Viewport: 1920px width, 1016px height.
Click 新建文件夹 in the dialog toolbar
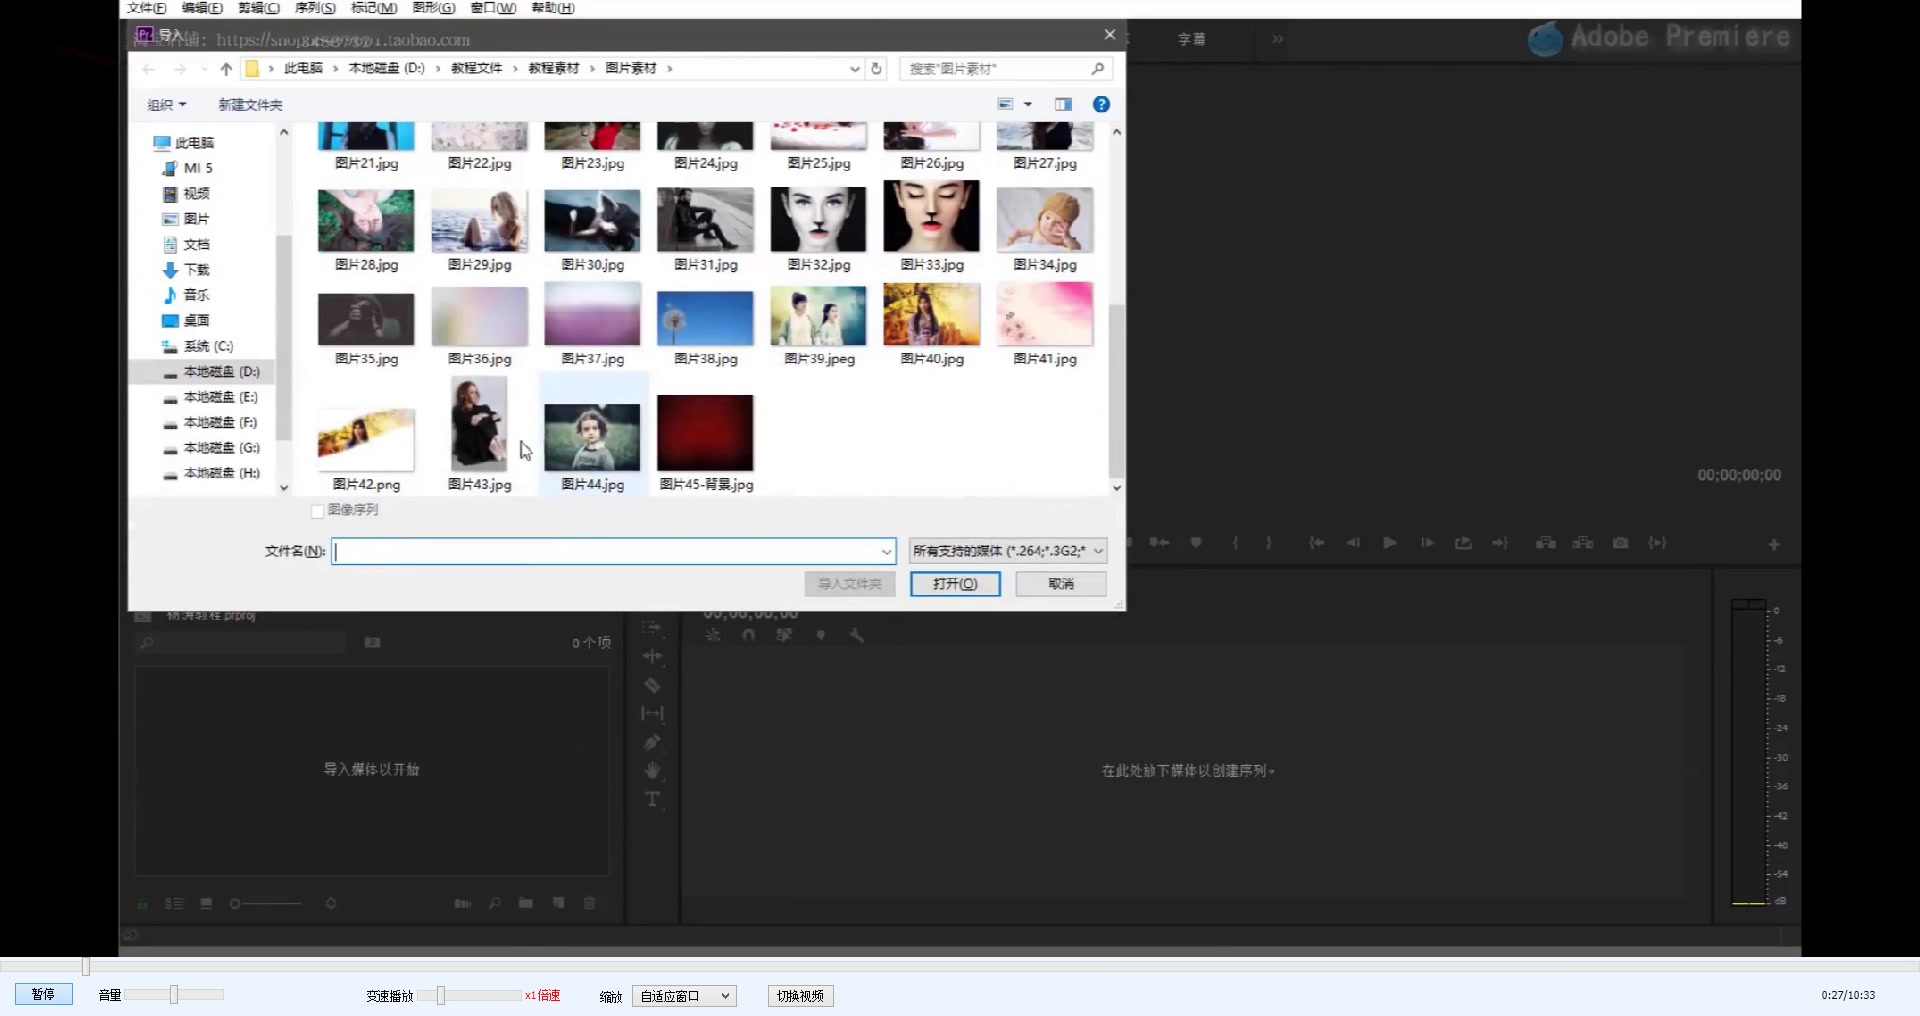(x=250, y=105)
